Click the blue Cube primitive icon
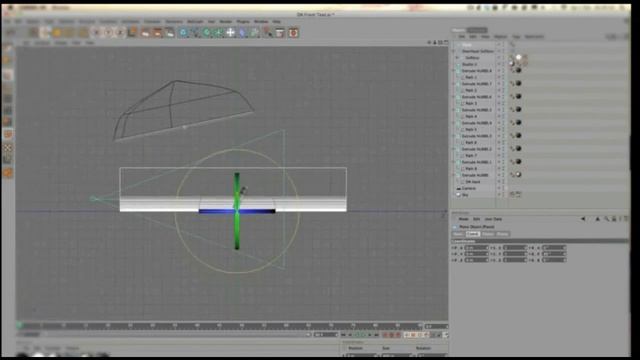 183,32
